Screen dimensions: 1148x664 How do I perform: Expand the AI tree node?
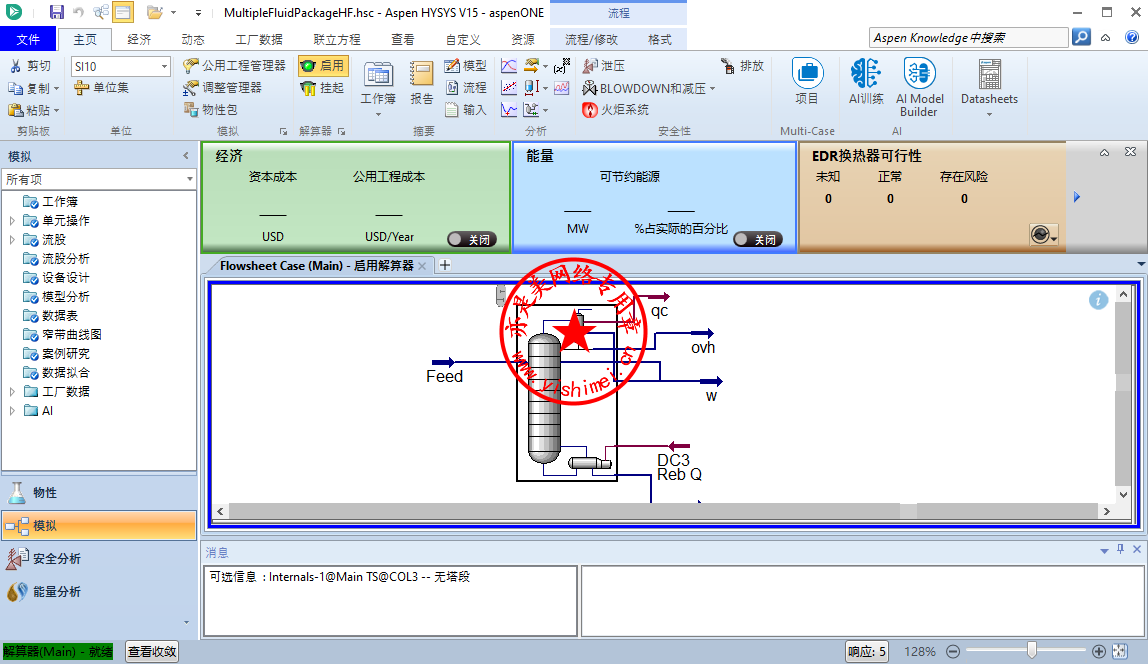(12, 411)
